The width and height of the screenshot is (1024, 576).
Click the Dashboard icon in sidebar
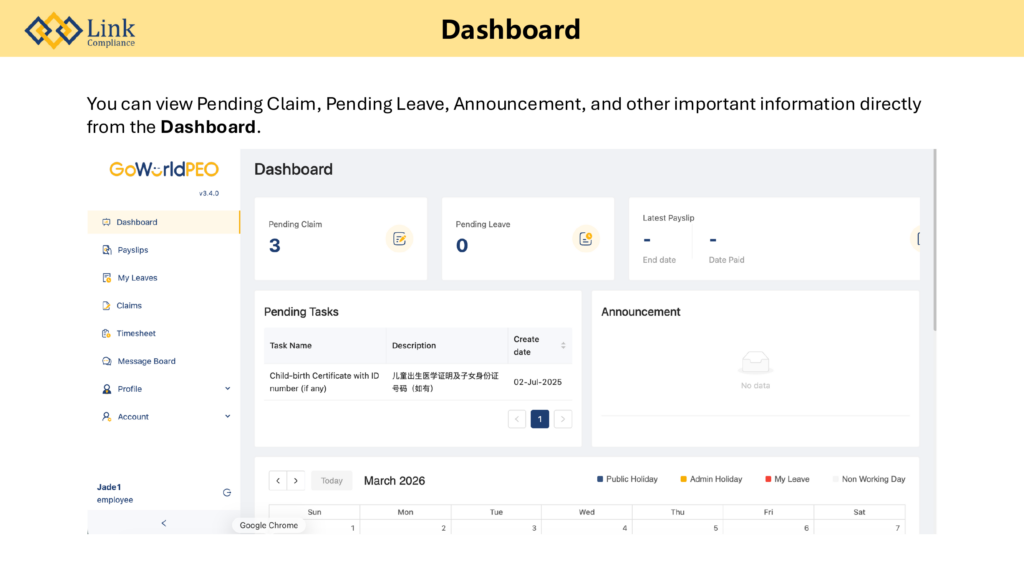pos(106,222)
